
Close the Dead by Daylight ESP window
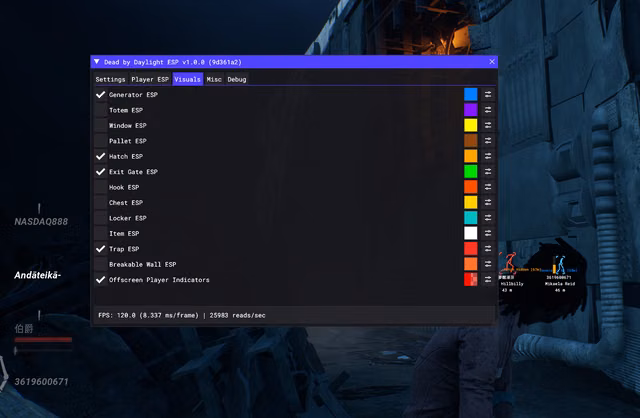point(492,62)
